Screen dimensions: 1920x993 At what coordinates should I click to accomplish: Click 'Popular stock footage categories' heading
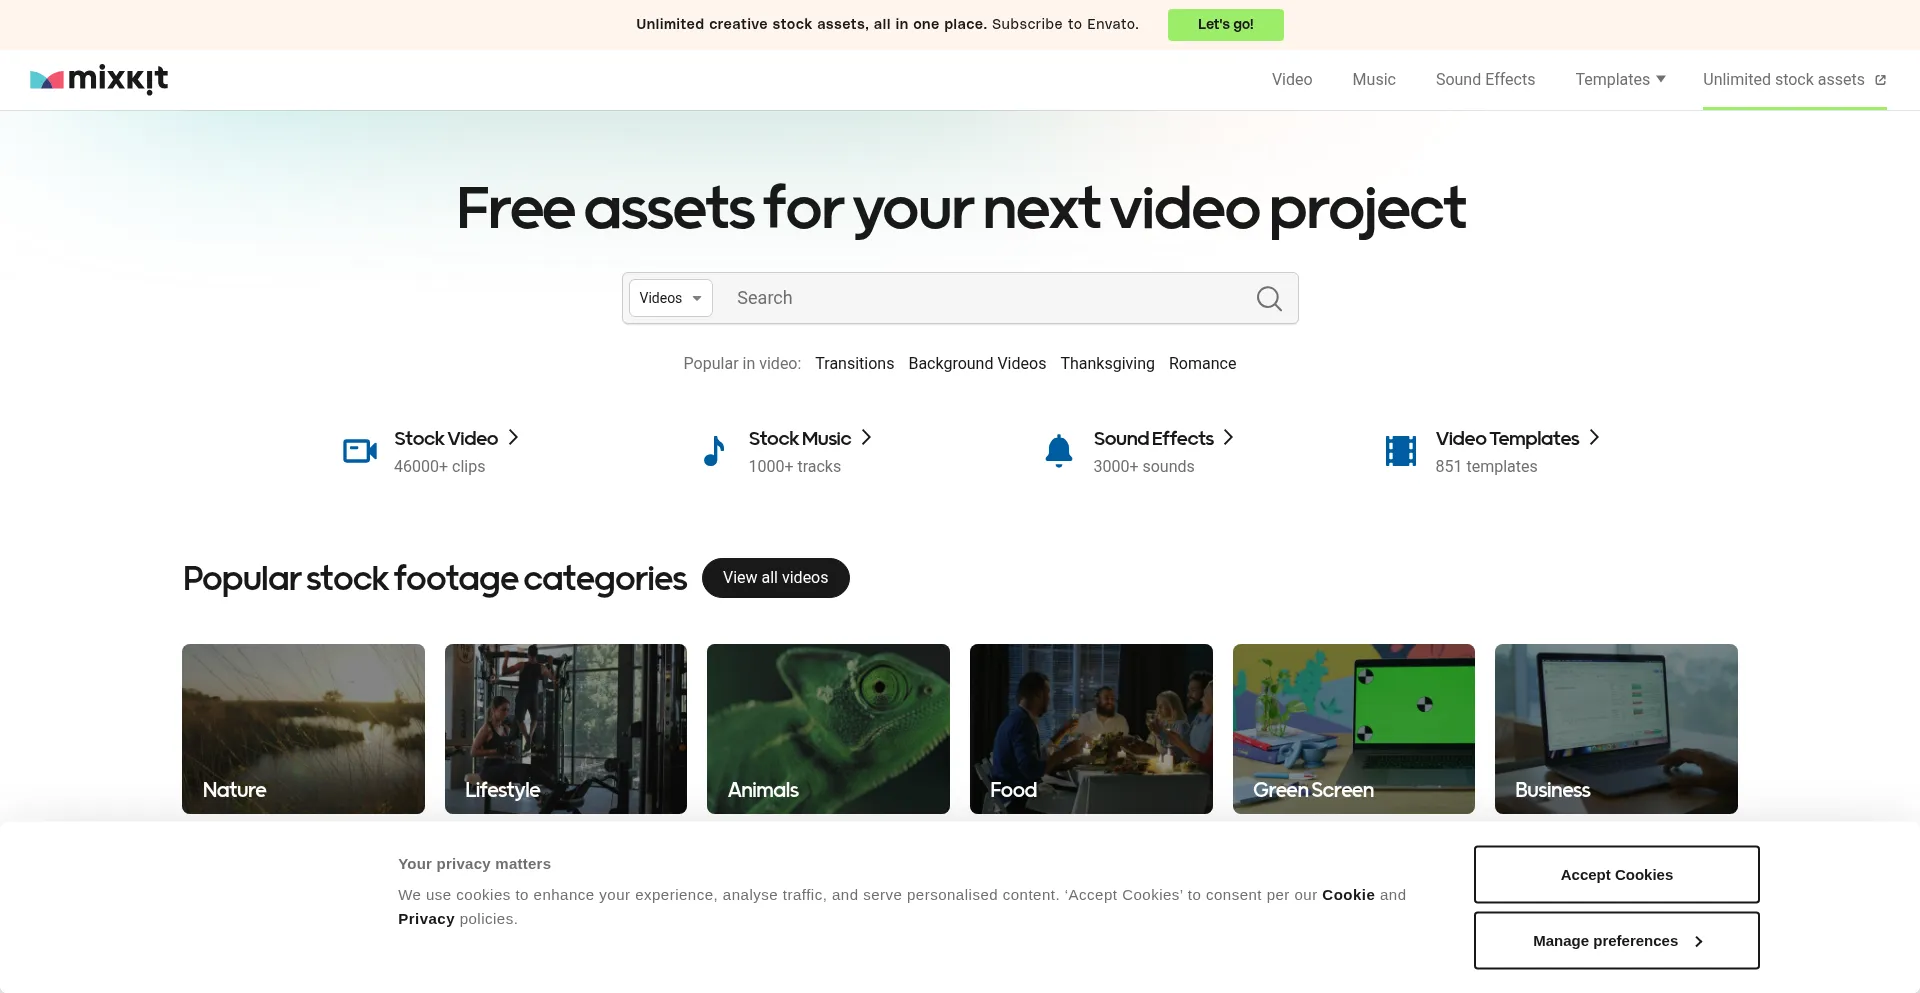(434, 578)
